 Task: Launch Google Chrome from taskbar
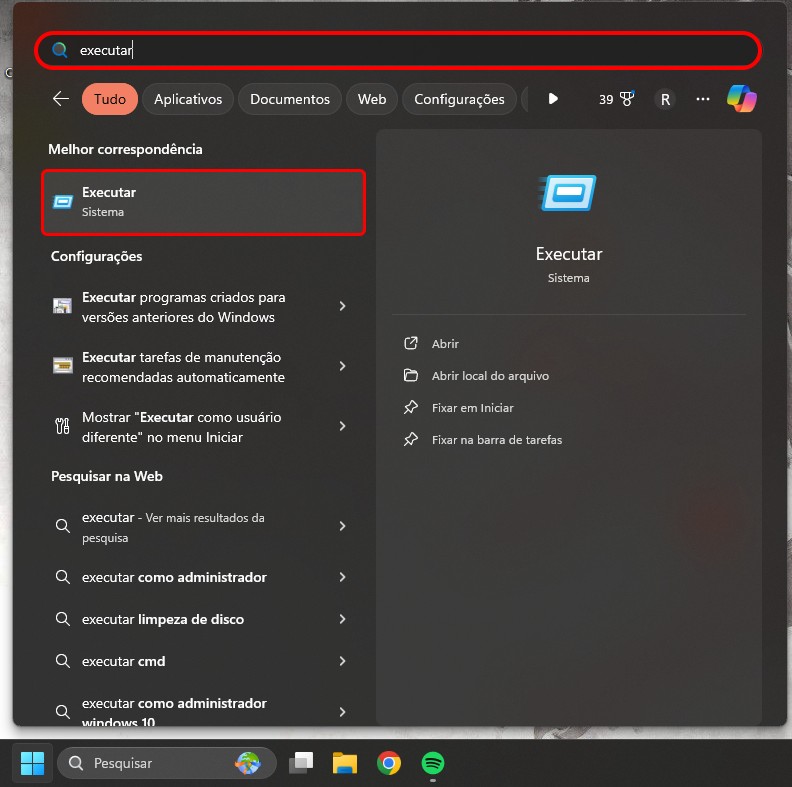(389, 763)
